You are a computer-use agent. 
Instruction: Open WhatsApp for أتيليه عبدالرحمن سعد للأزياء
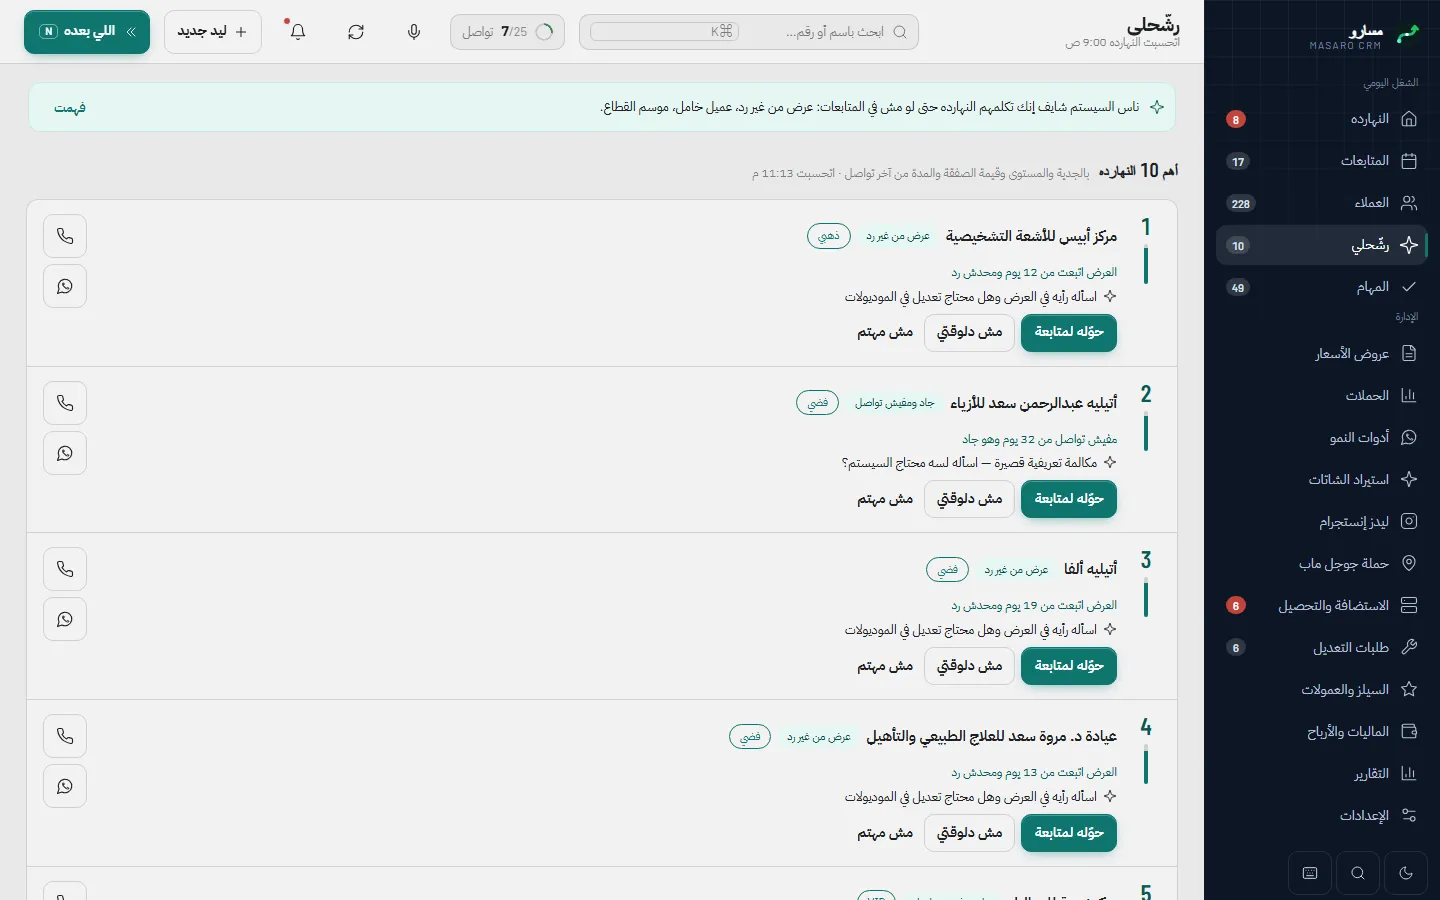[65, 453]
